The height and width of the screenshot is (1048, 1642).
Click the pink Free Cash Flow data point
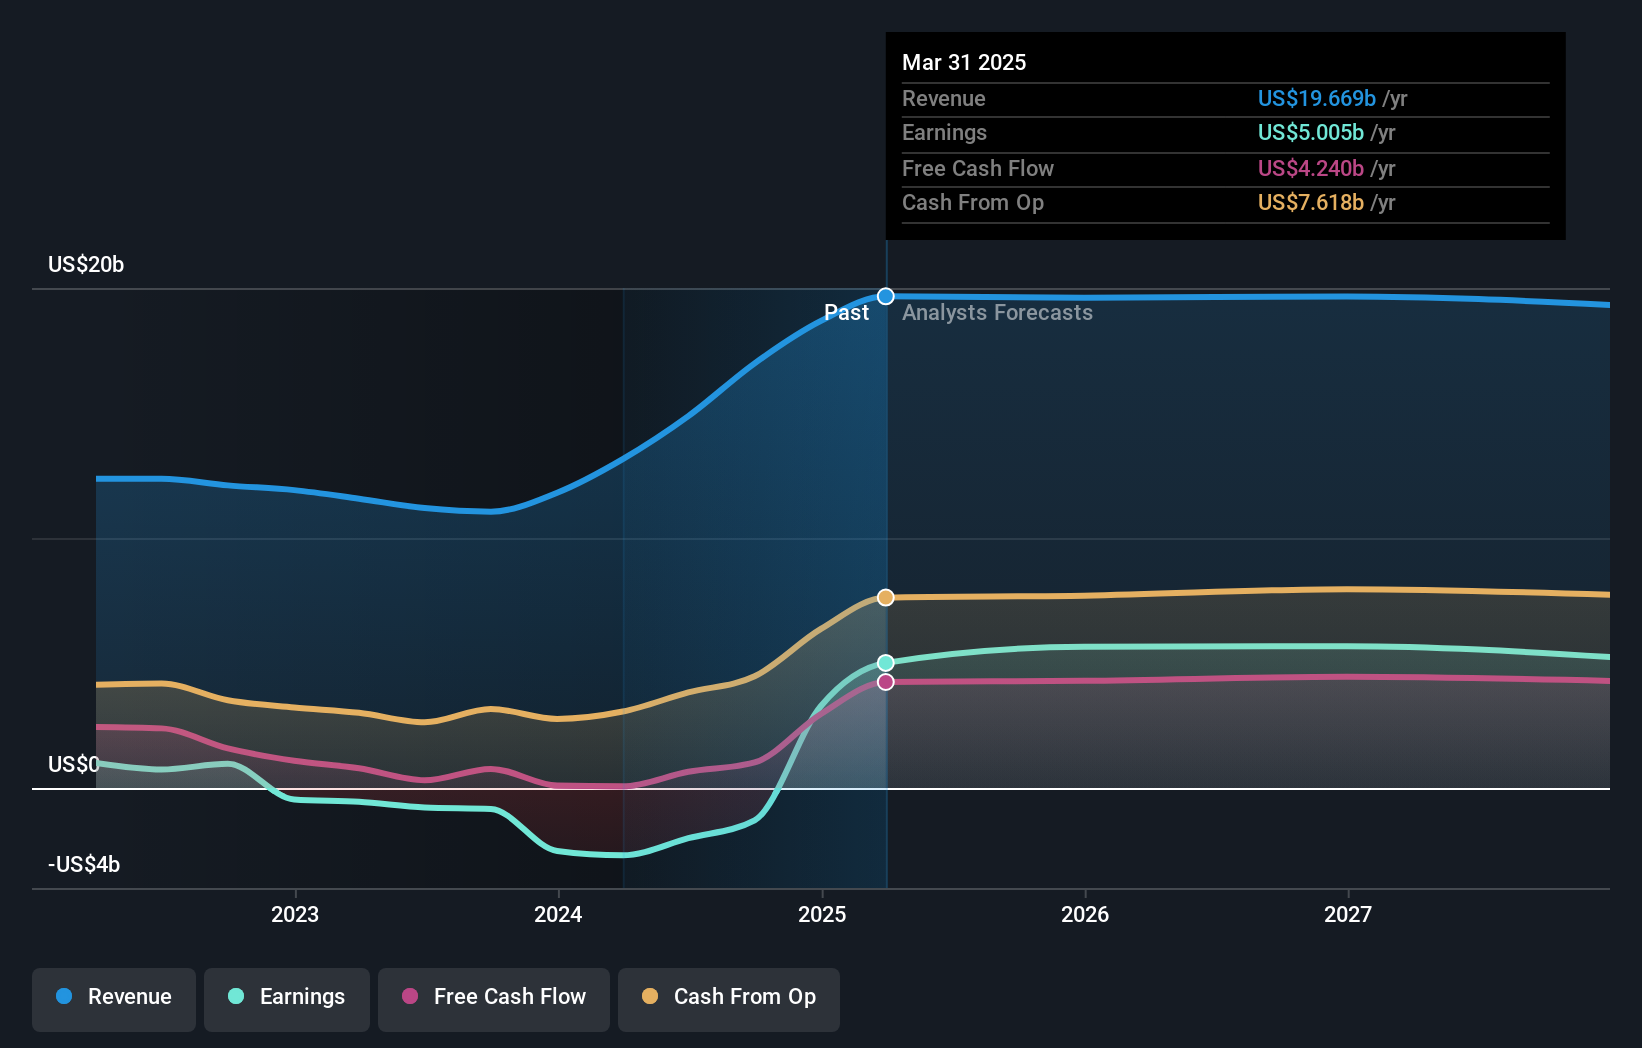(886, 682)
